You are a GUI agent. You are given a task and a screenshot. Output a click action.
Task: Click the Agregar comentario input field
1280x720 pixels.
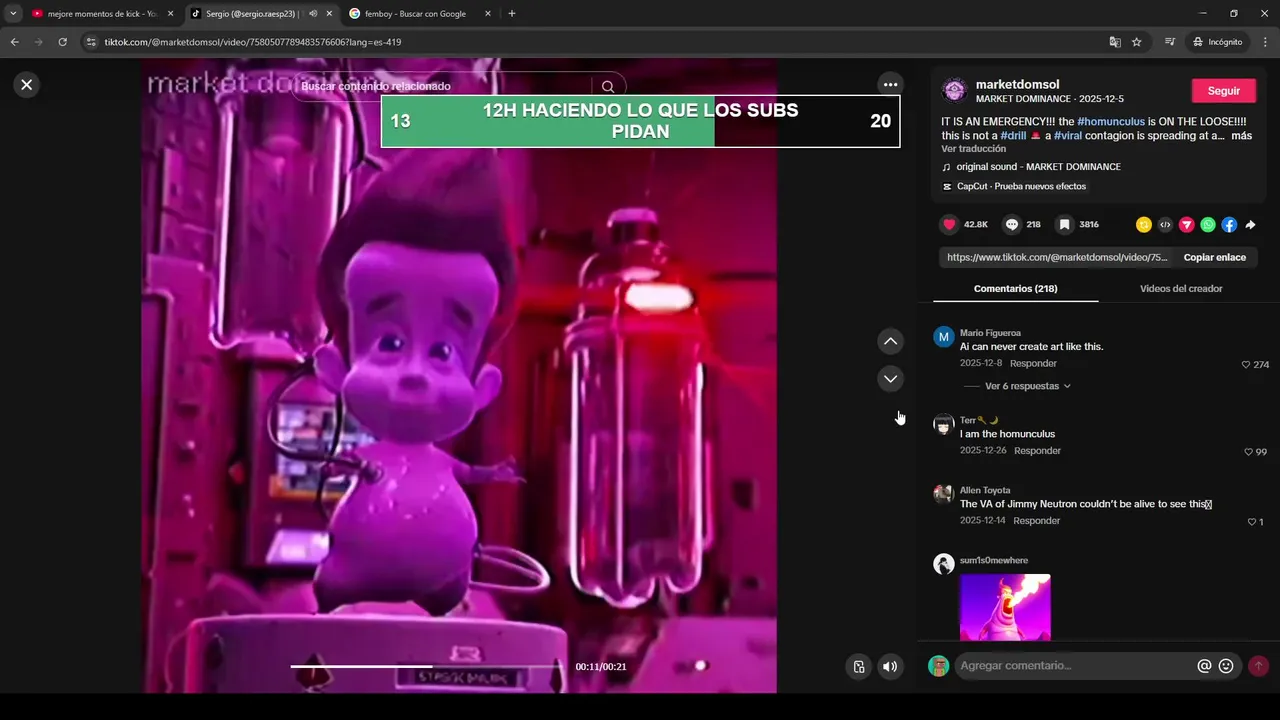coord(1074,666)
